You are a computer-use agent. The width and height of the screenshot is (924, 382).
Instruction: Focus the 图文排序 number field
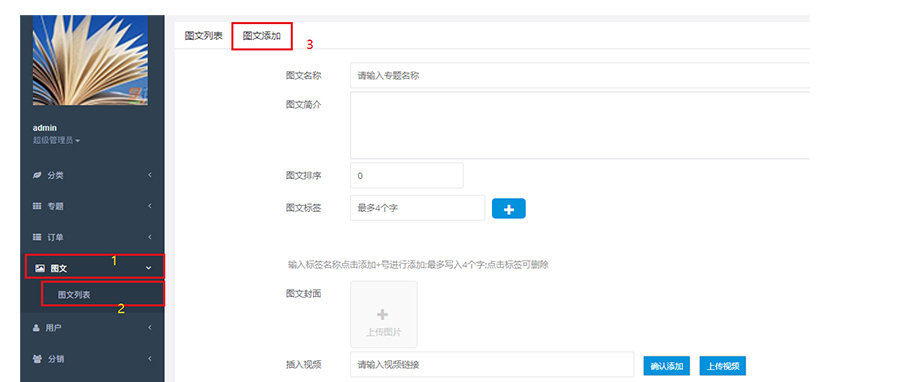click(407, 176)
